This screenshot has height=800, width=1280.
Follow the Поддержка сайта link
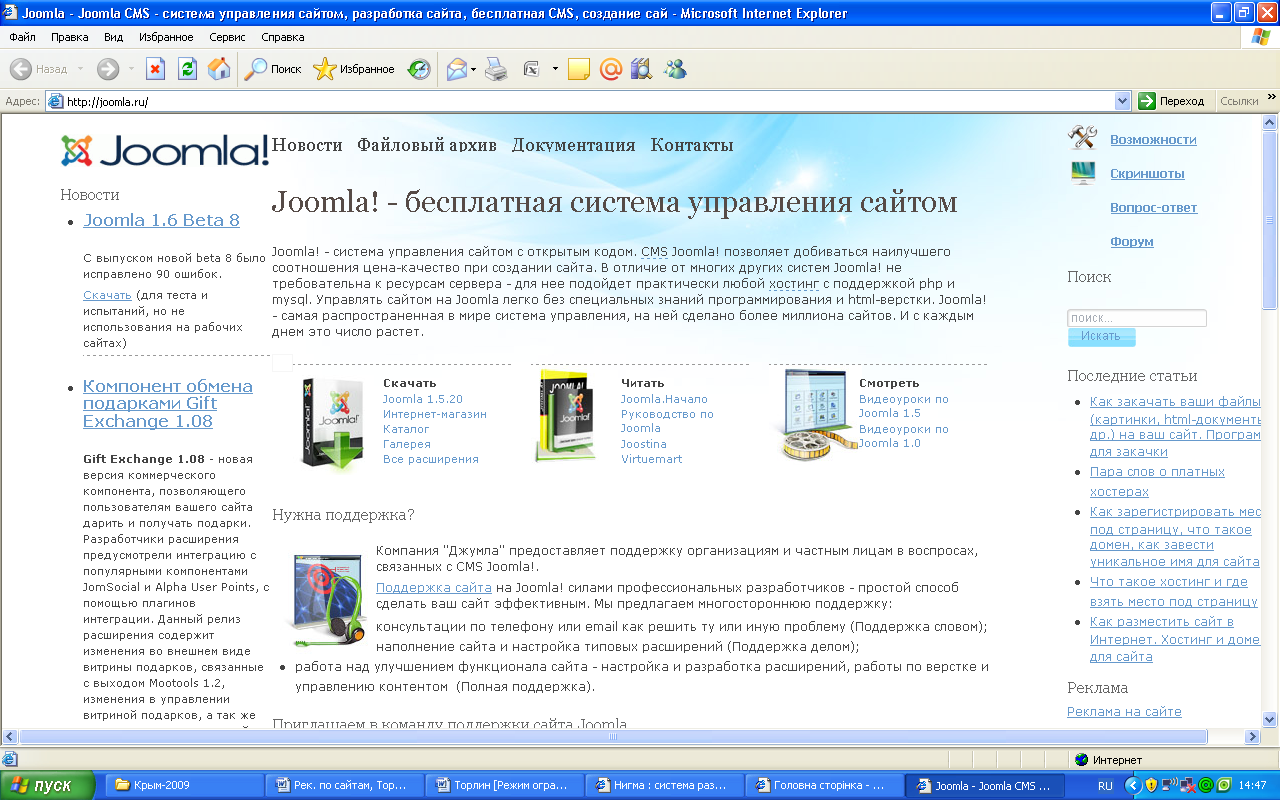point(434,587)
